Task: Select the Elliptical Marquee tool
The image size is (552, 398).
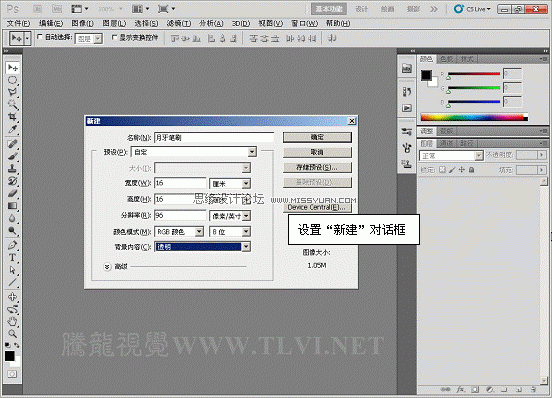Action: (x=13, y=80)
